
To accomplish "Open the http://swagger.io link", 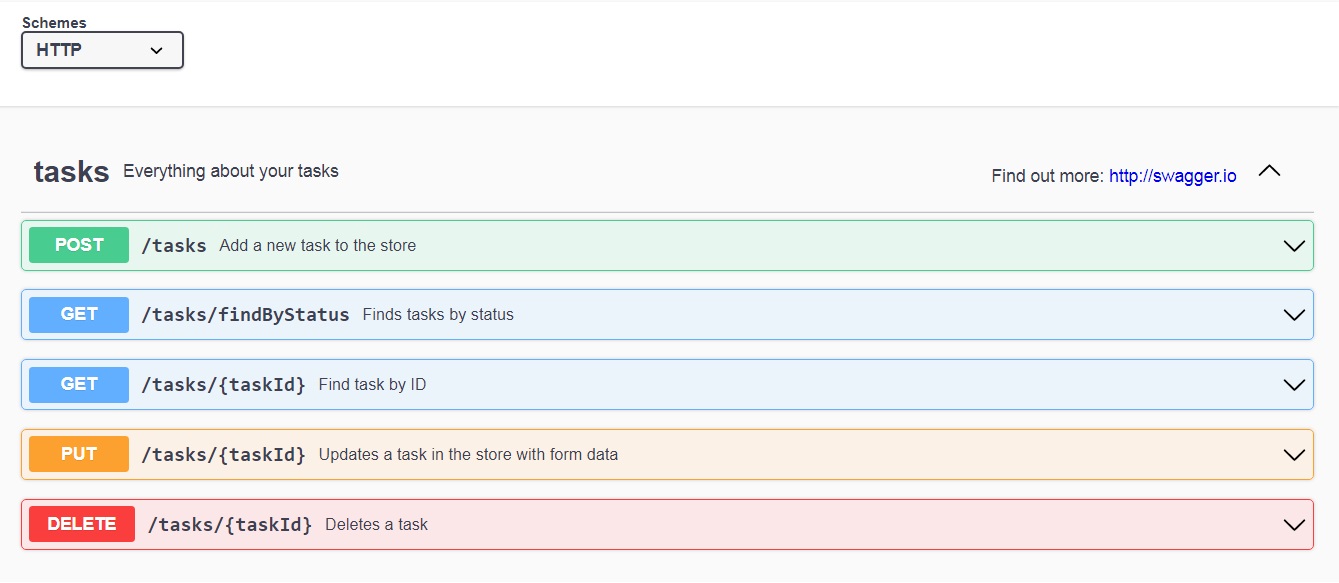I will pos(1172,175).
